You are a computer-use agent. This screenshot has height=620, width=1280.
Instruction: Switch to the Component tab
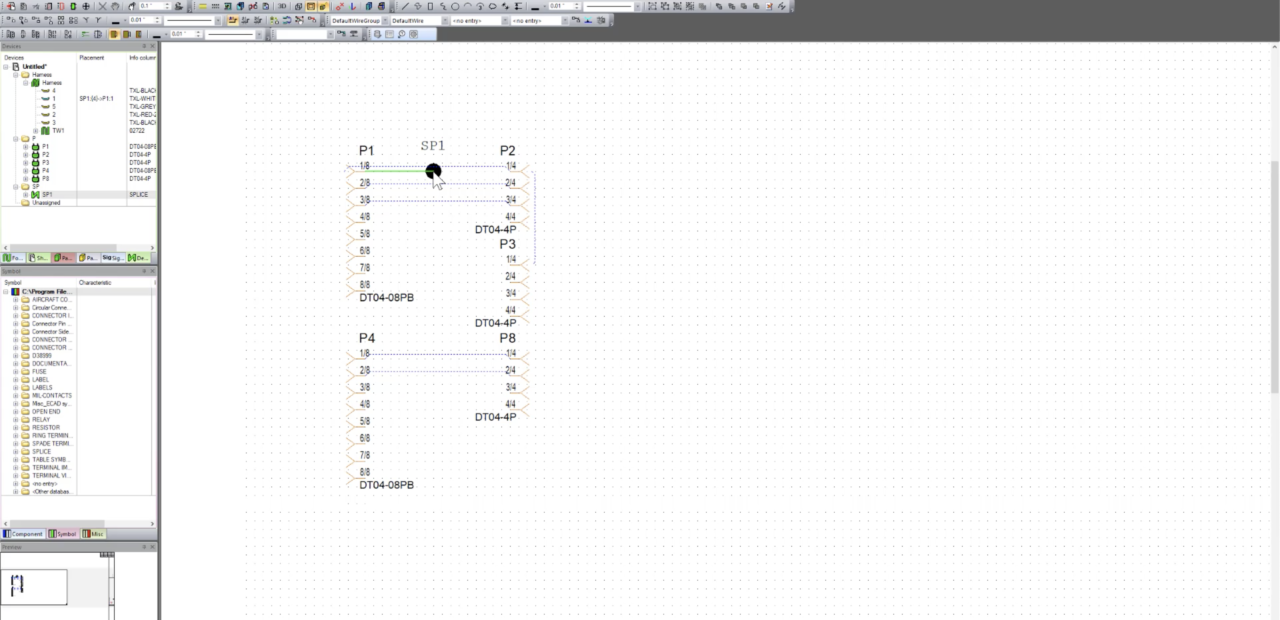[24, 533]
